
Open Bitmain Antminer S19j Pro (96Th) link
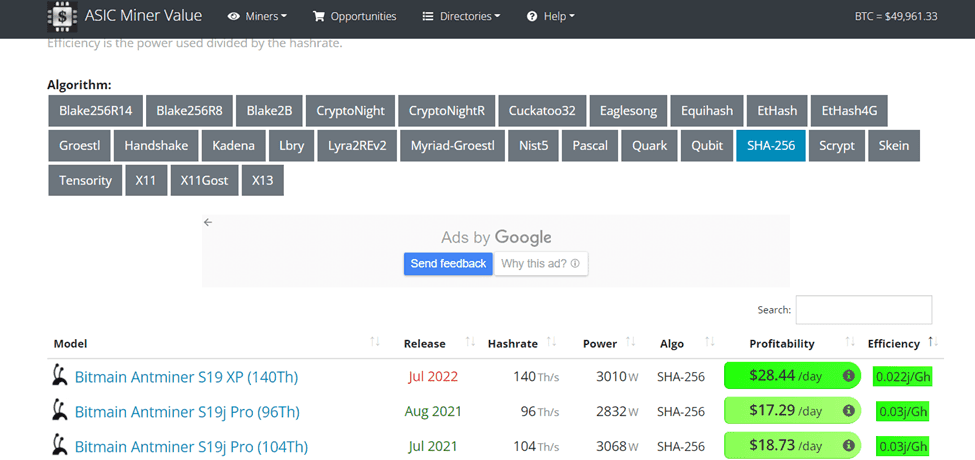pos(187,412)
